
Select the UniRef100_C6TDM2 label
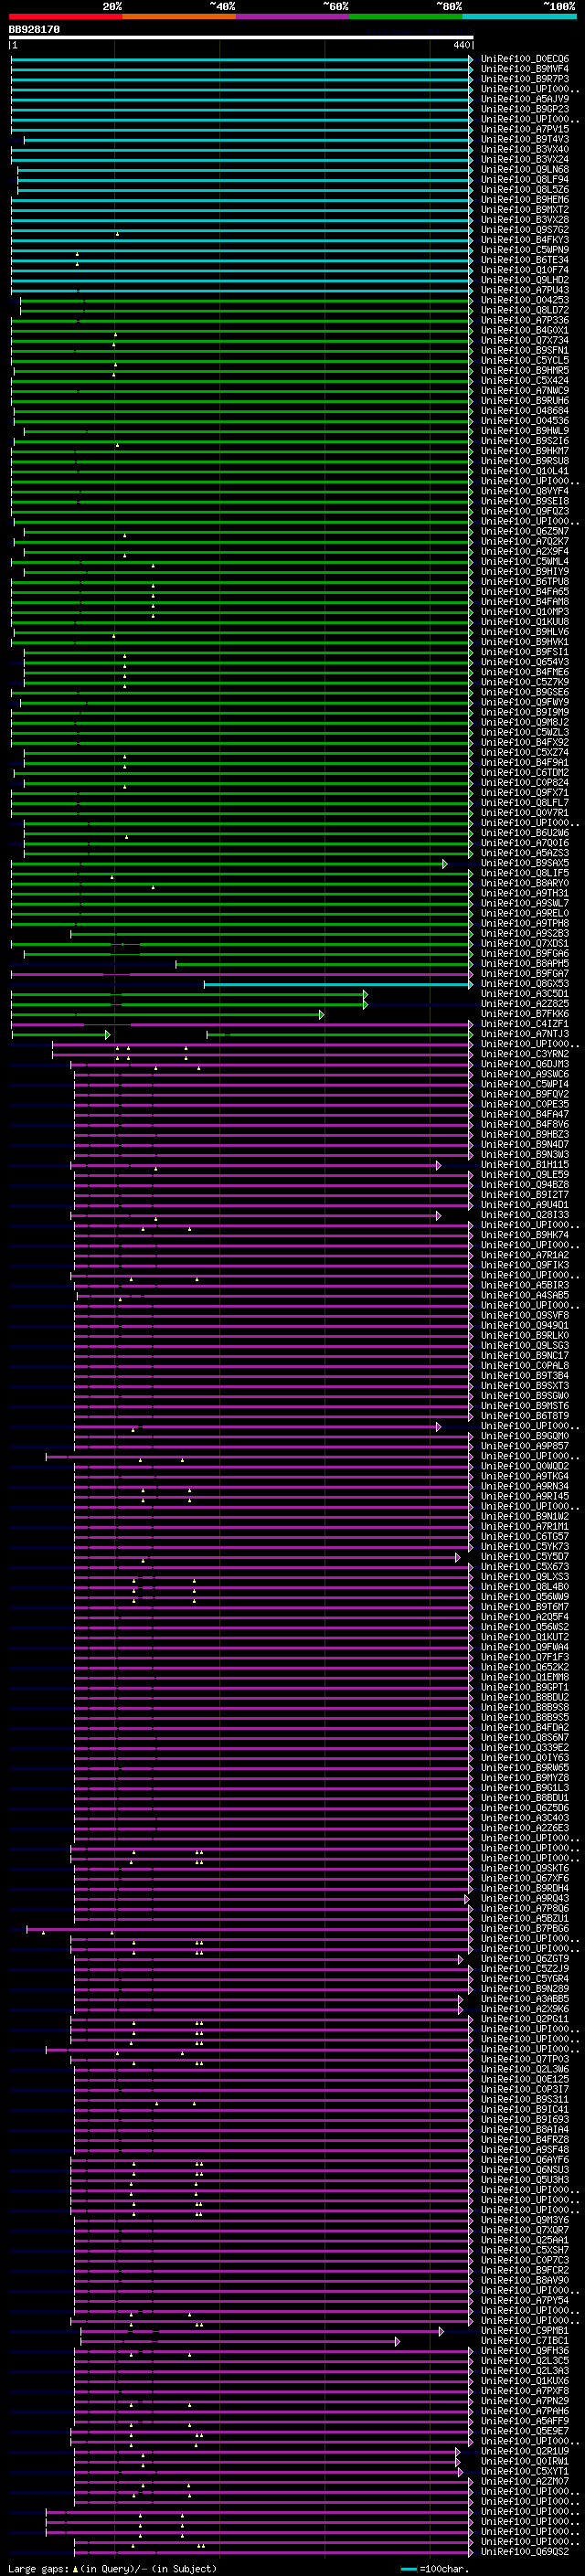click(525, 772)
